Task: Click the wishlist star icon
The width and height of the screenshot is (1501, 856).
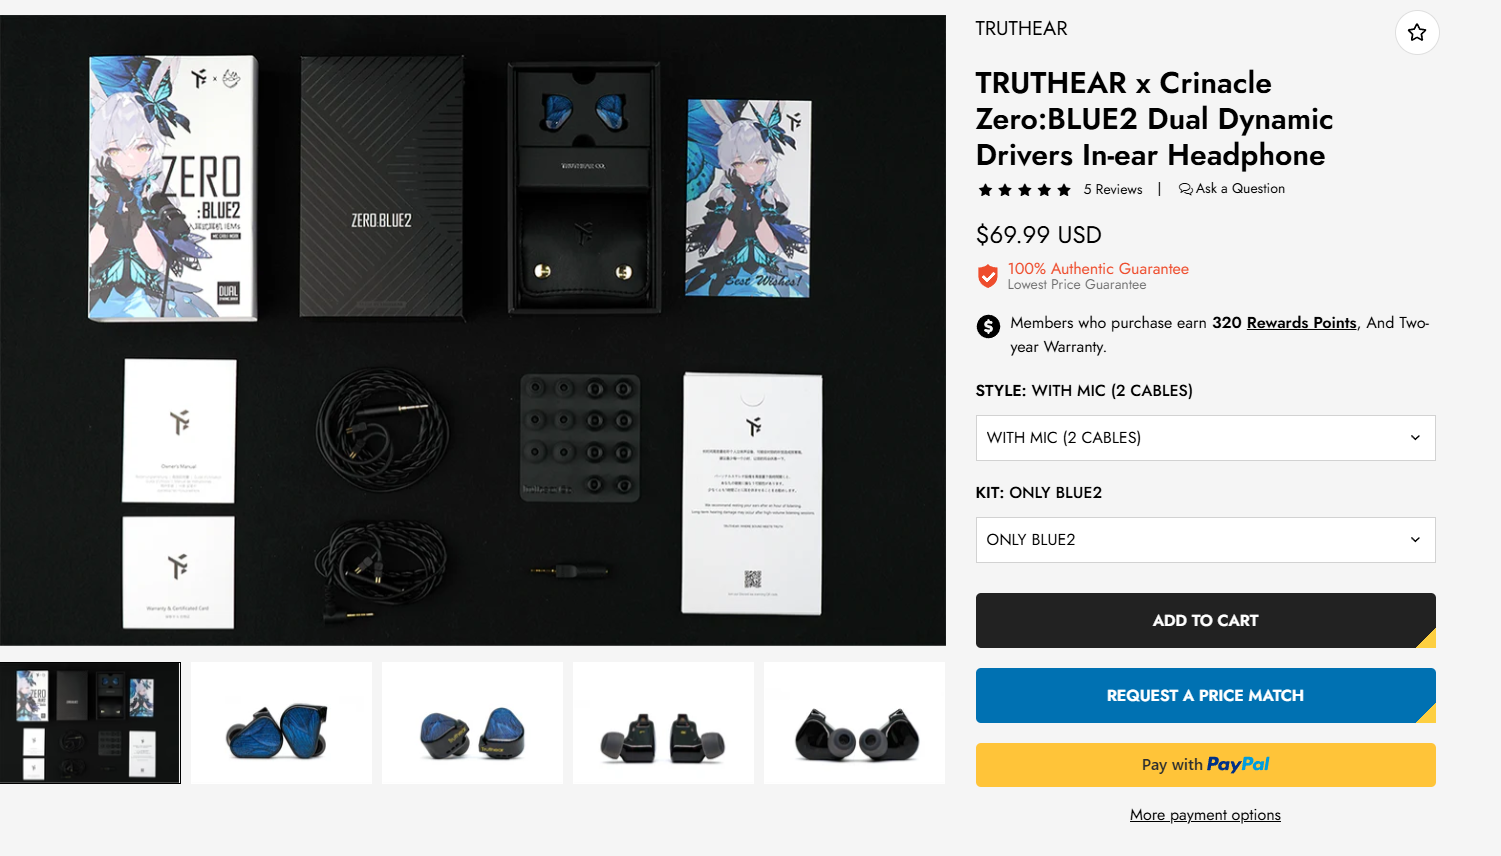Action: pyautogui.click(x=1417, y=33)
